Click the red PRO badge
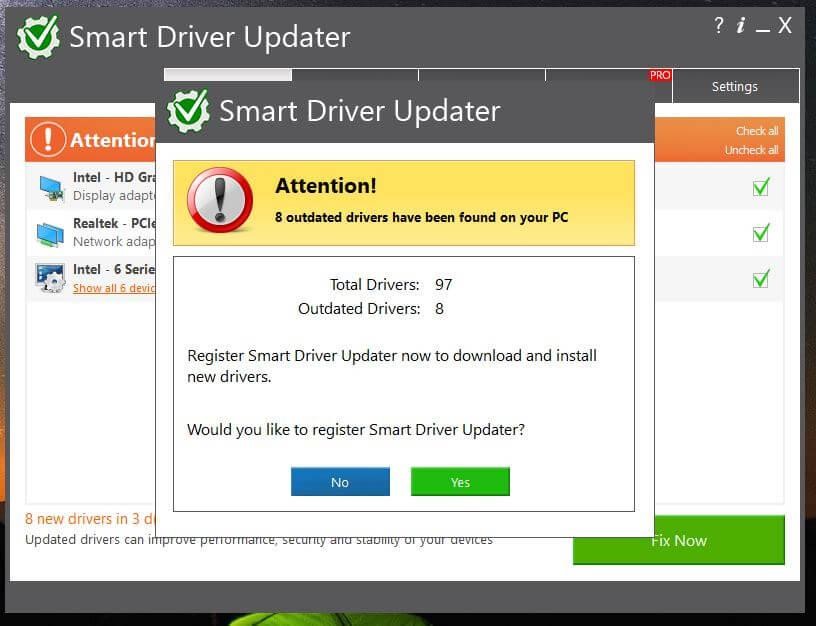The image size is (816, 626). [660, 75]
